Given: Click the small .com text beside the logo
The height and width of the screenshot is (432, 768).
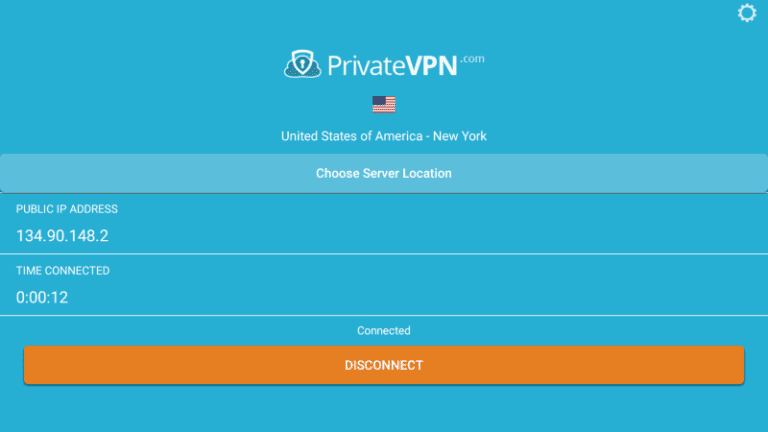Looking at the screenshot, I should pyautogui.click(x=473, y=59).
